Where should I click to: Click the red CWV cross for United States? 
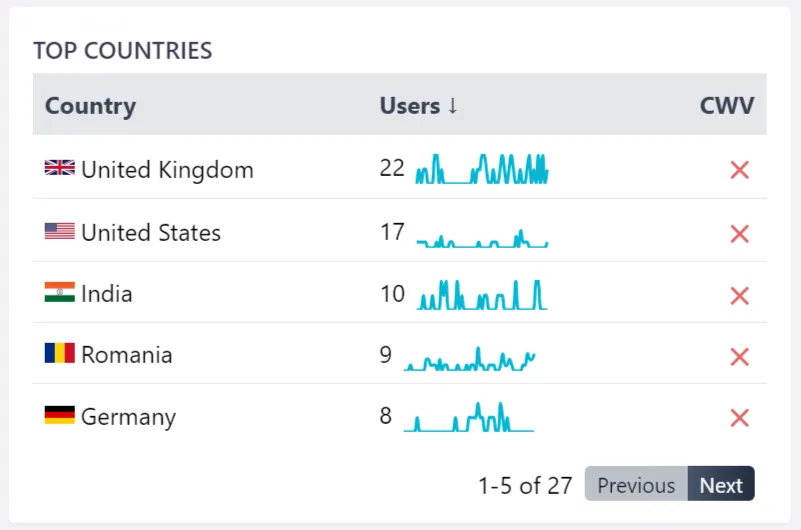(740, 234)
